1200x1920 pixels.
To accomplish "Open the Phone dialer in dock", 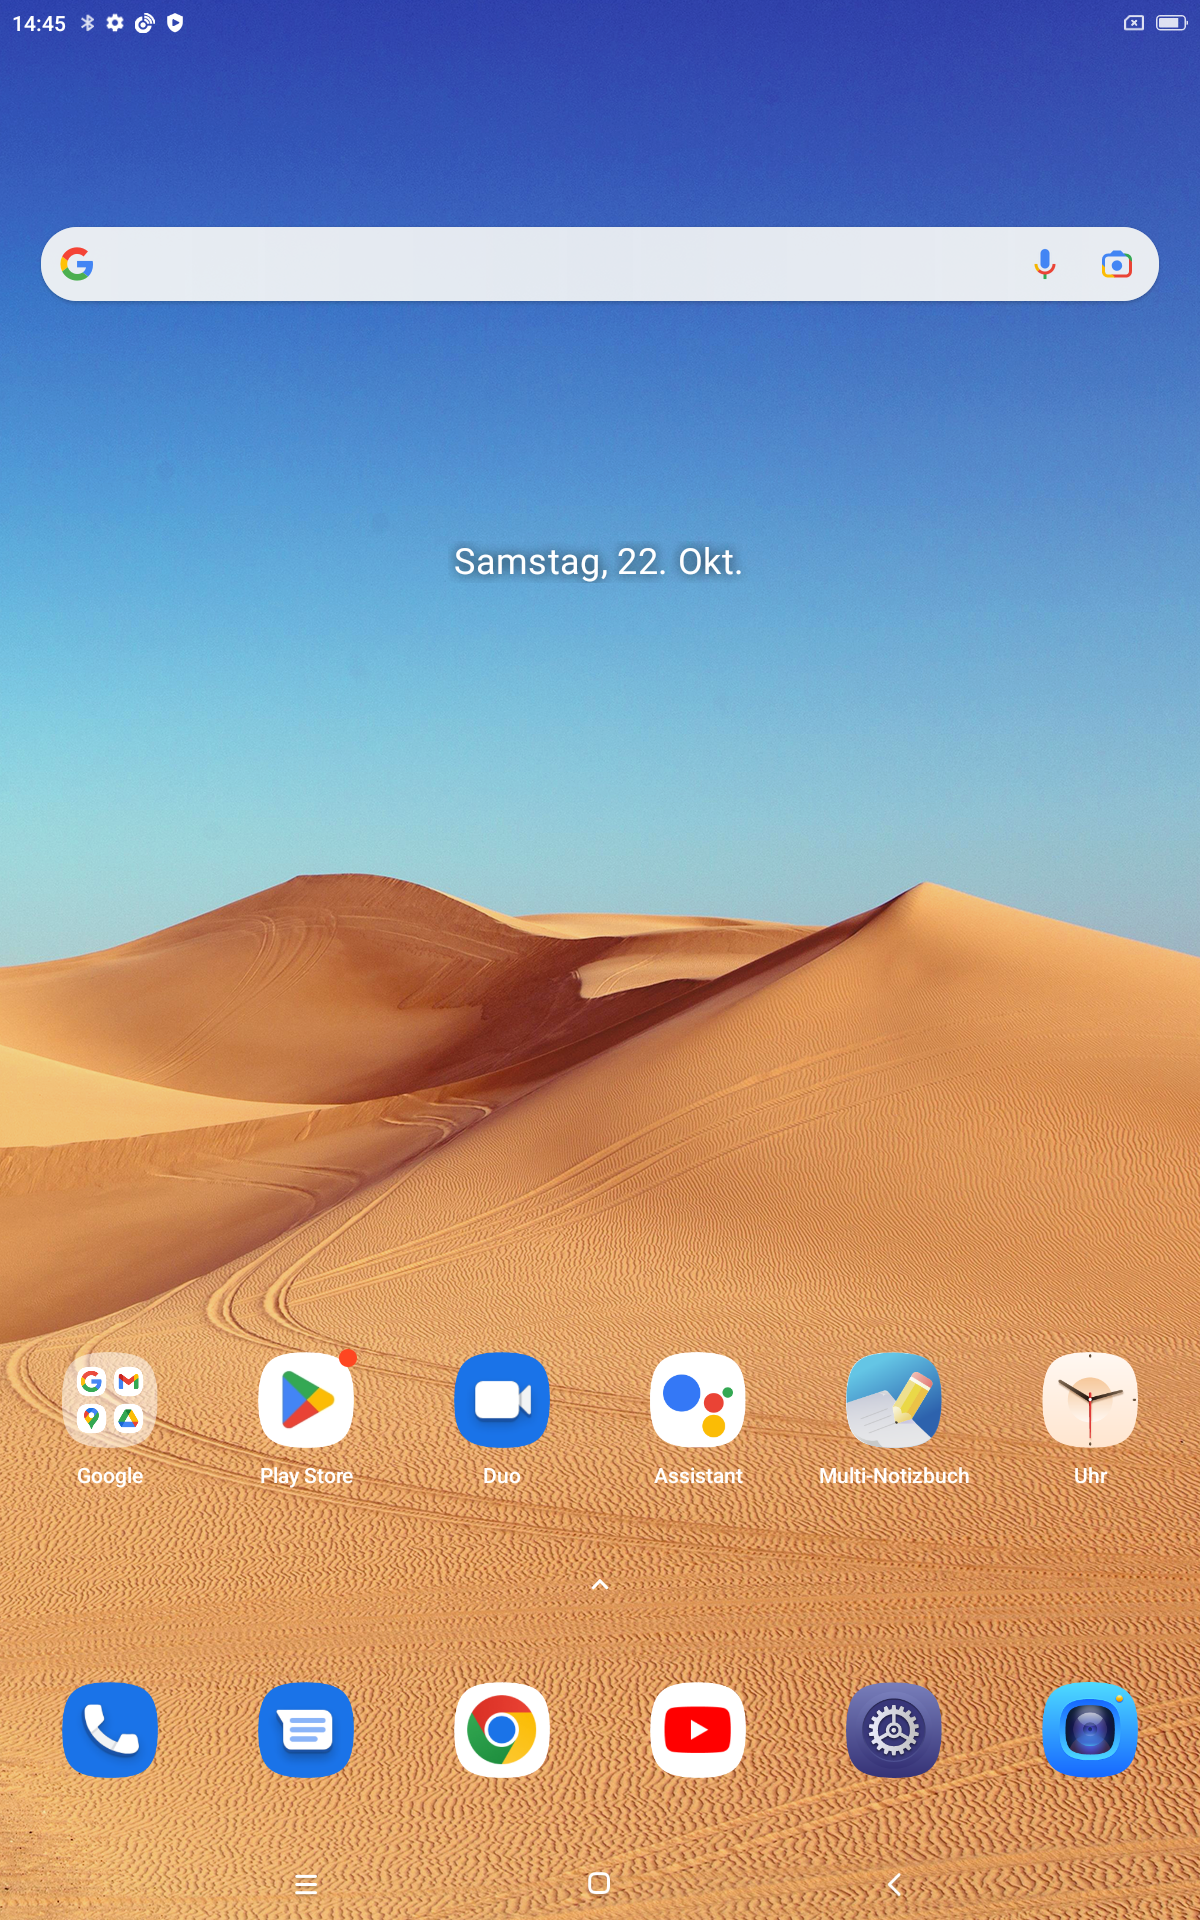I will (x=110, y=1730).
